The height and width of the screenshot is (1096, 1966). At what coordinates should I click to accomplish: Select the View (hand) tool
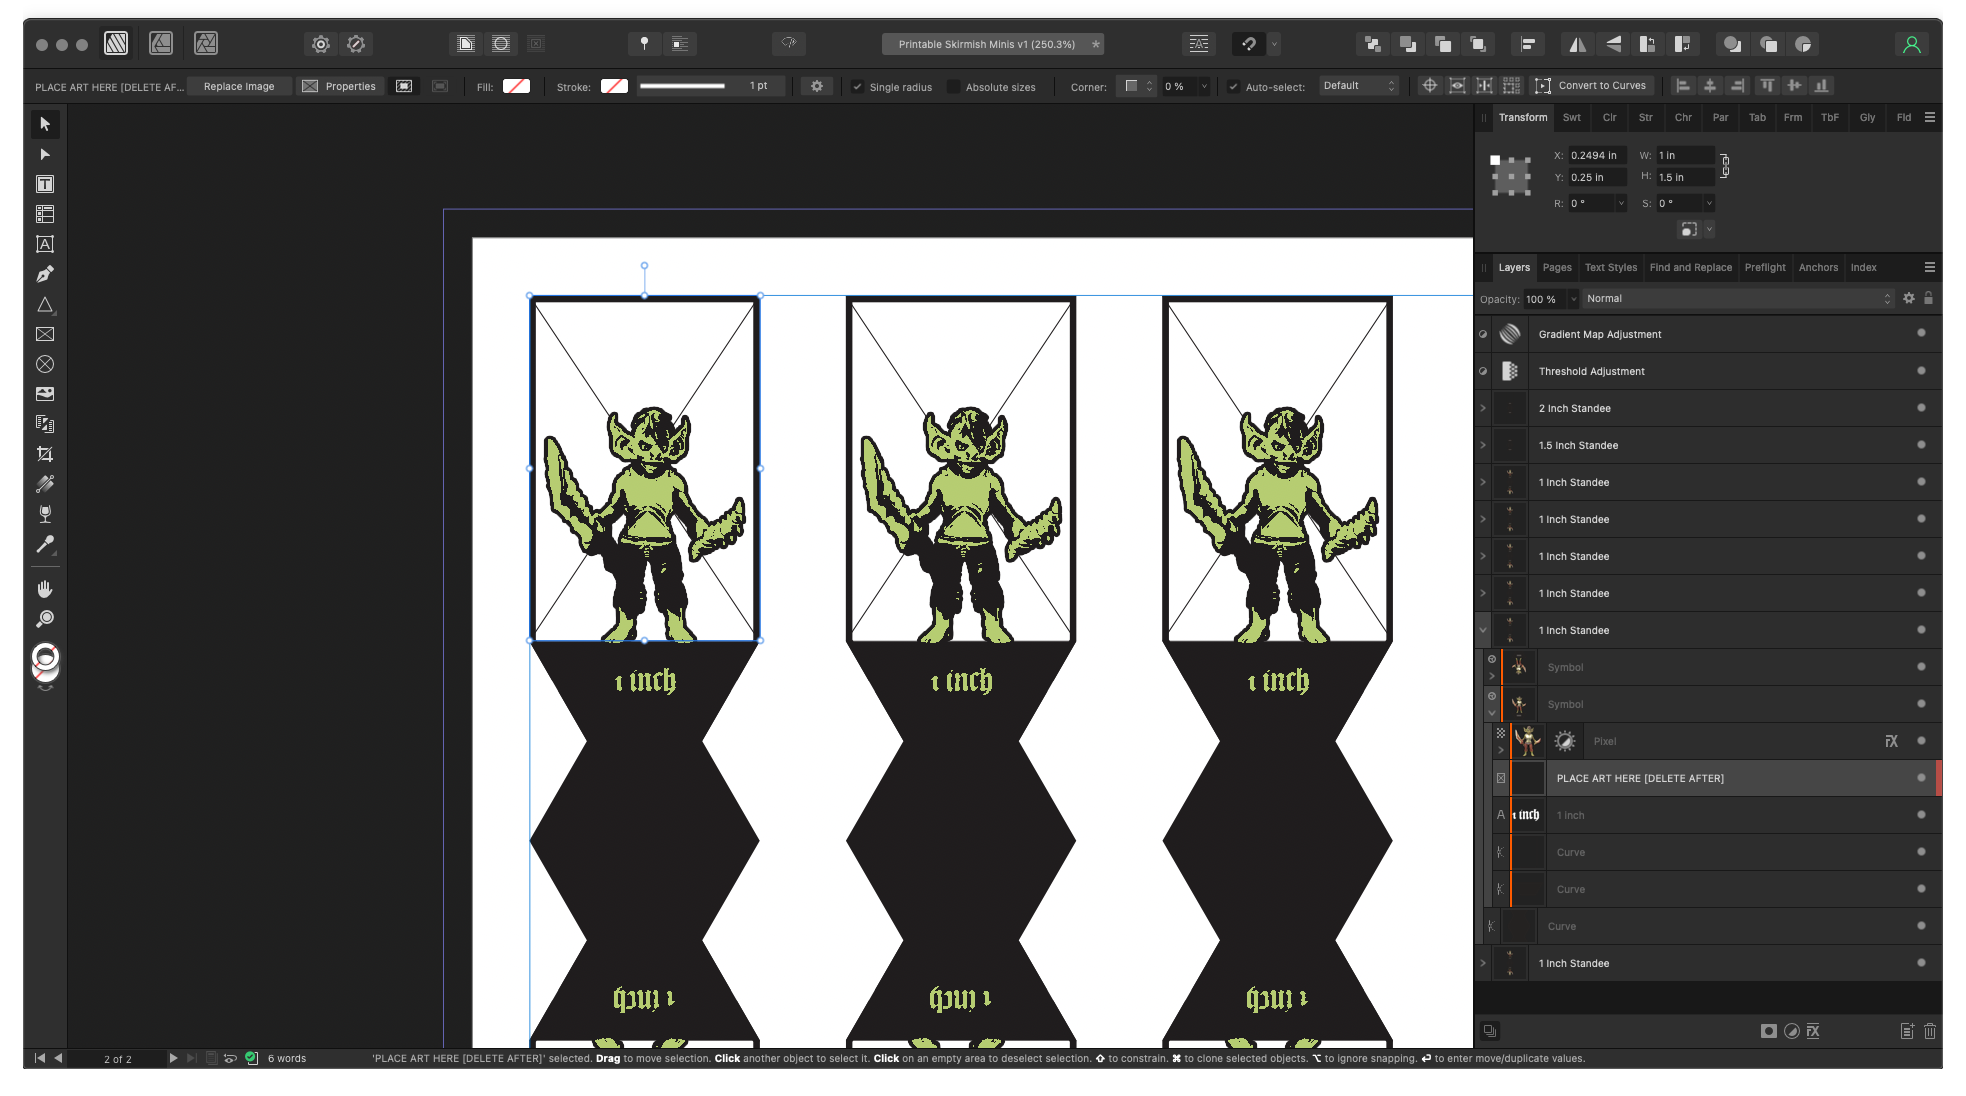tap(45, 589)
